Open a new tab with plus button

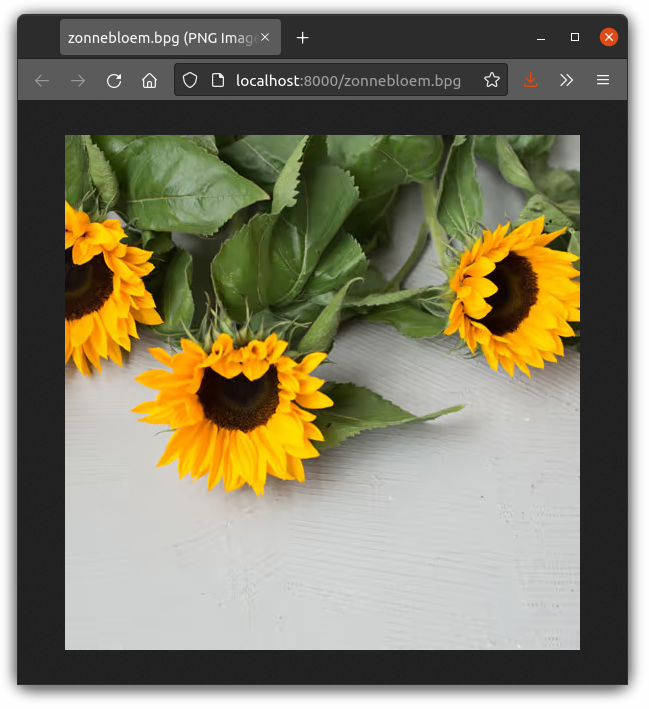tap(303, 38)
